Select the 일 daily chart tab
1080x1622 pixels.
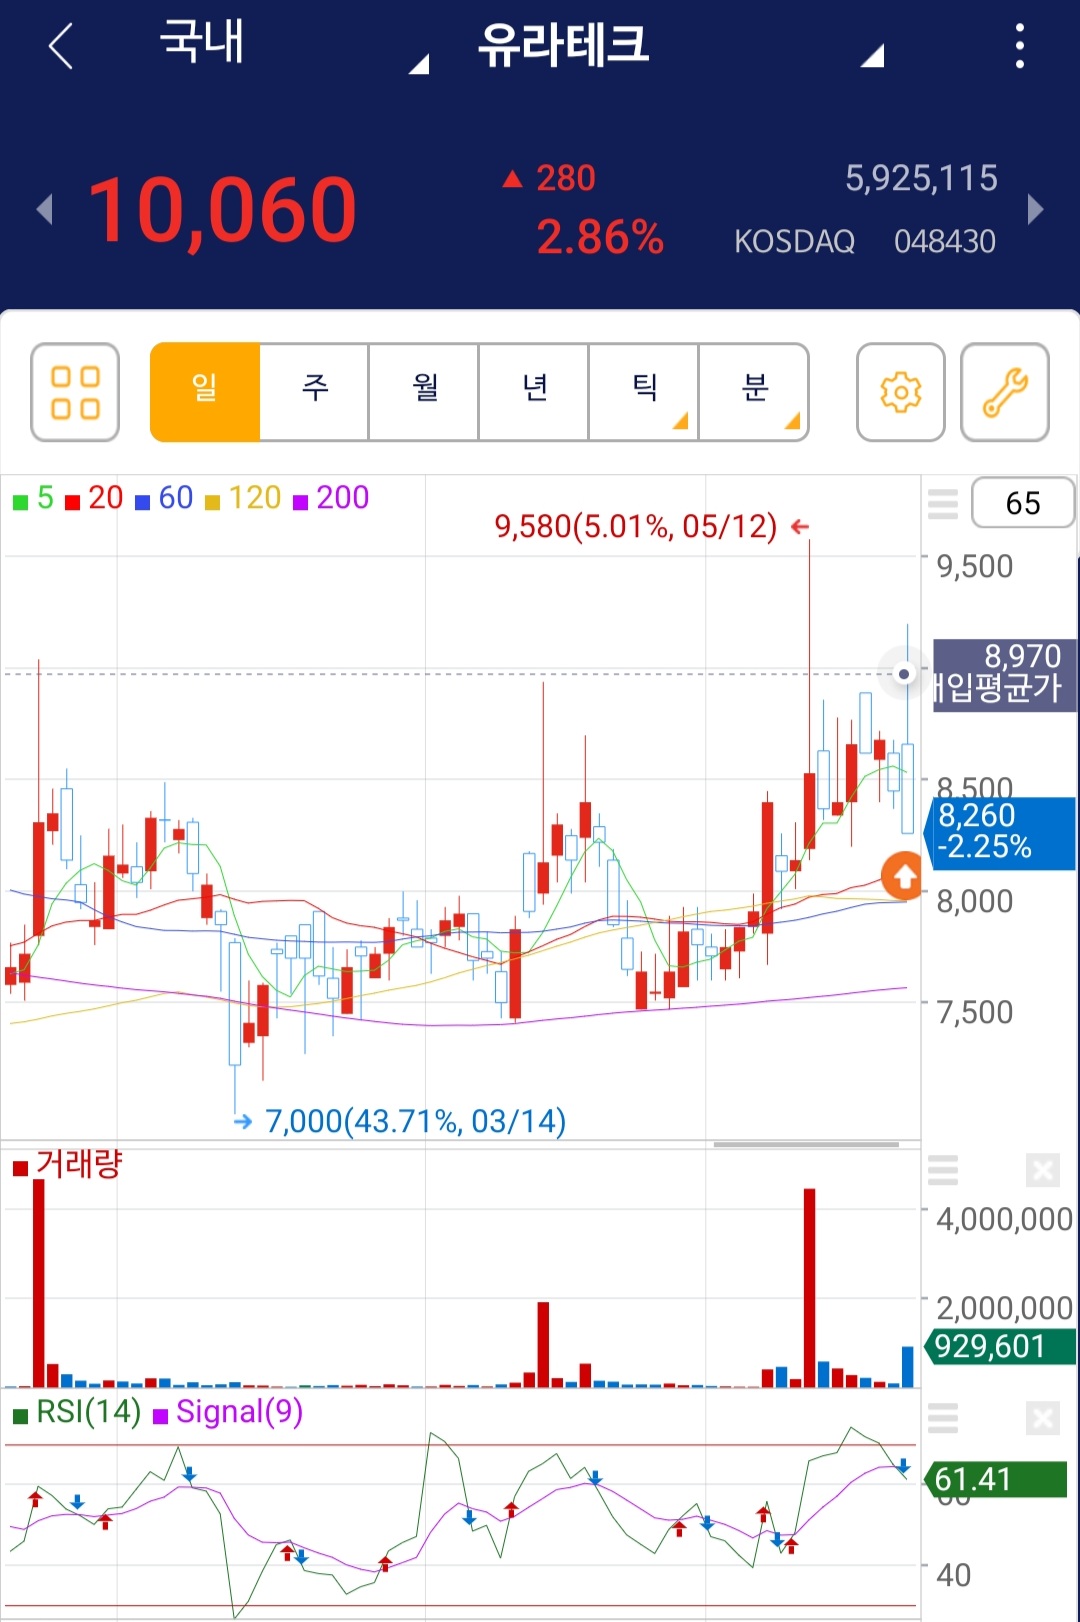click(x=205, y=392)
